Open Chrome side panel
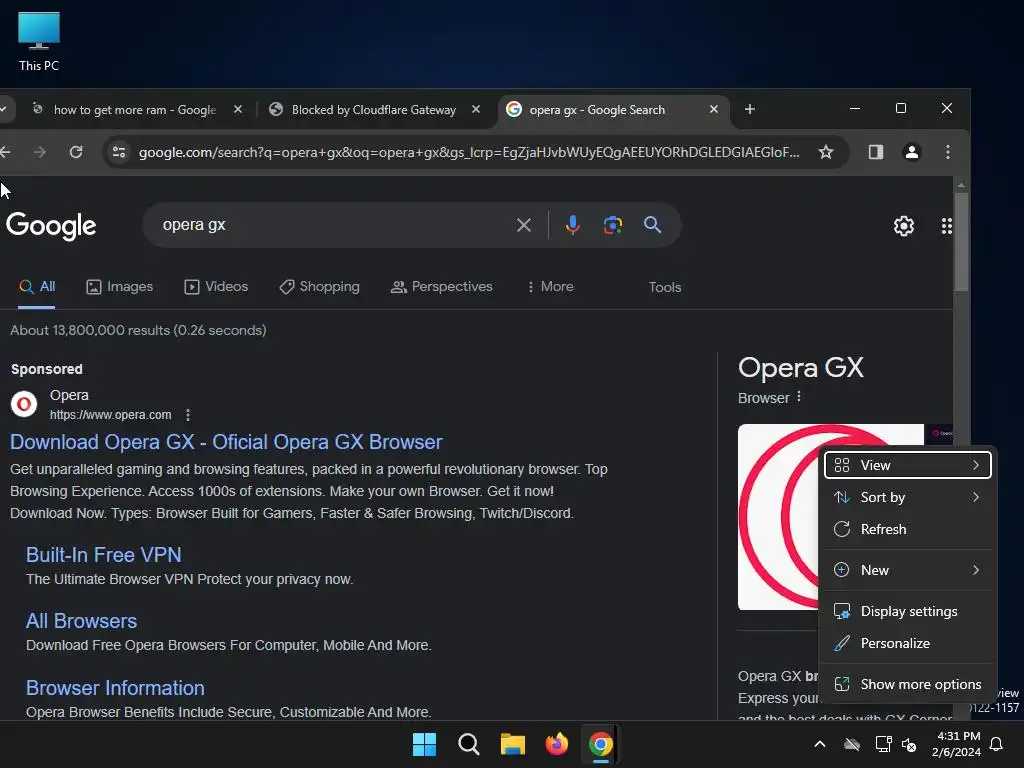 876,152
